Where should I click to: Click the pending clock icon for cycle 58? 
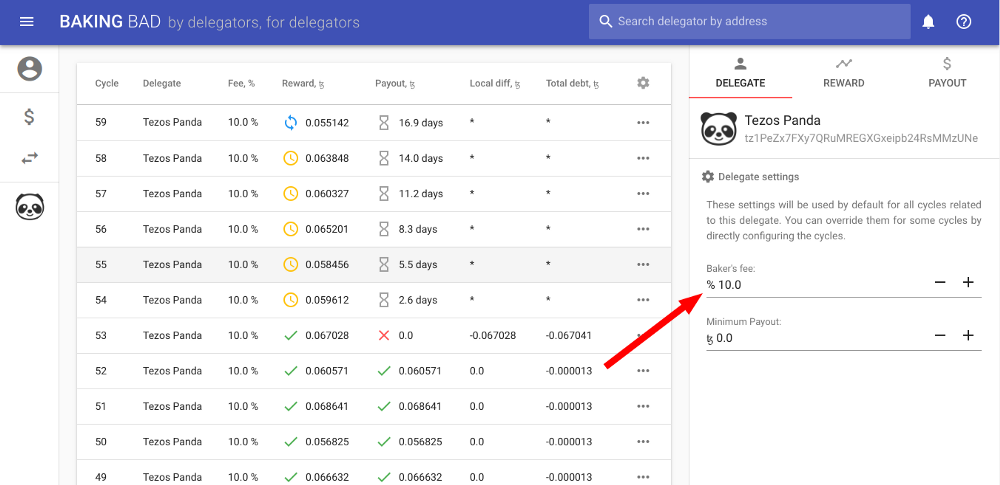click(291, 158)
